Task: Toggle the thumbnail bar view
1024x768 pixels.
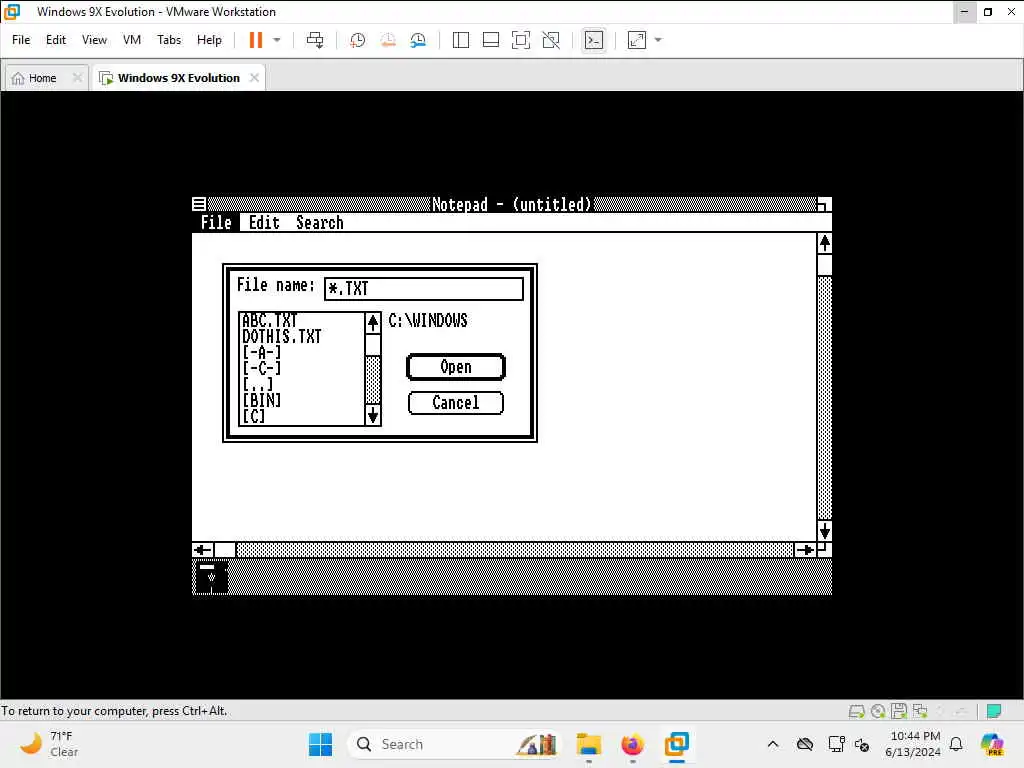Action: tap(490, 40)
